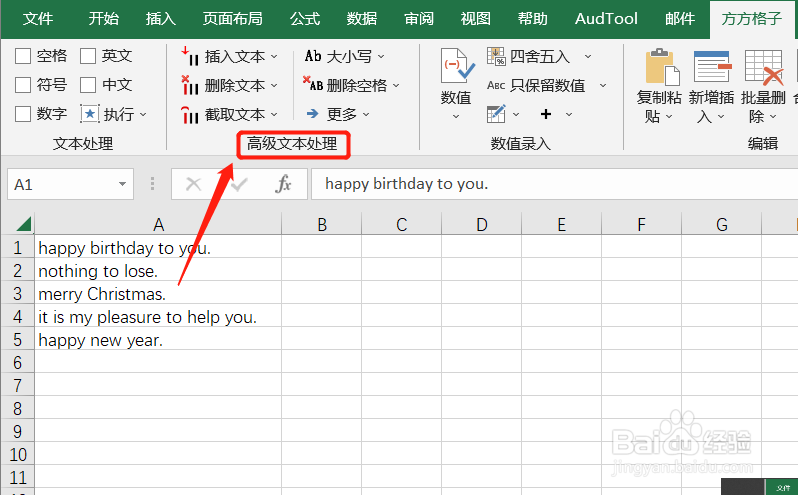Select row 3 header
798x495 pixels.
17,294
